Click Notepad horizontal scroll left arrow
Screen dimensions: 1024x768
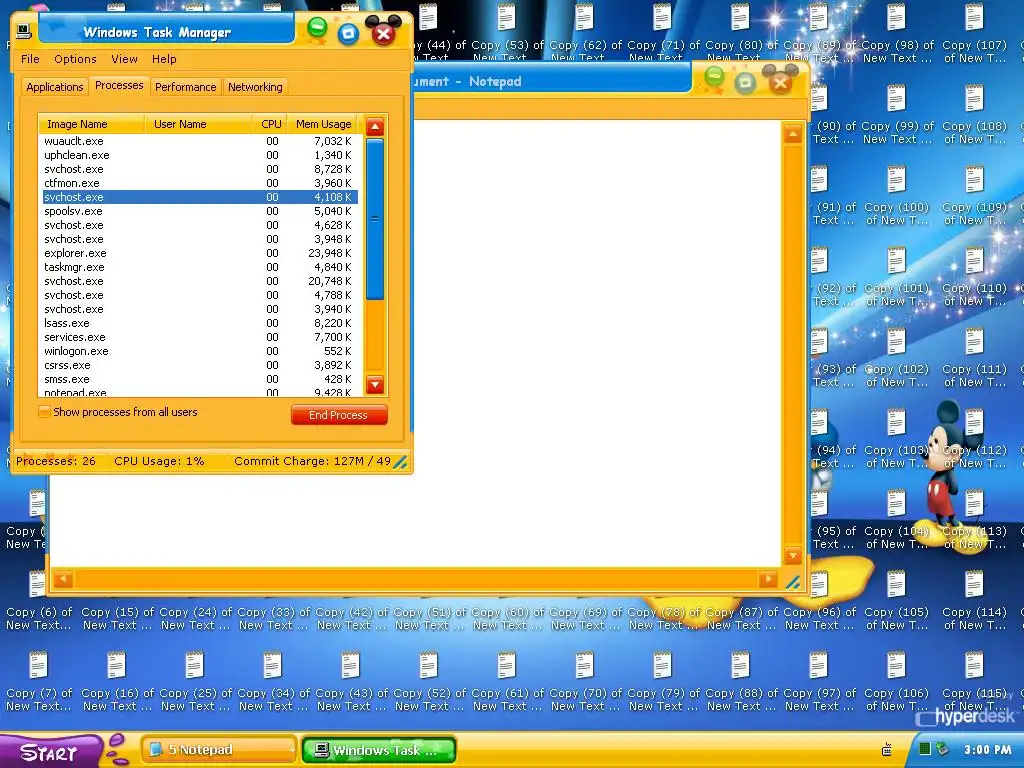click(x=63, y=579)
